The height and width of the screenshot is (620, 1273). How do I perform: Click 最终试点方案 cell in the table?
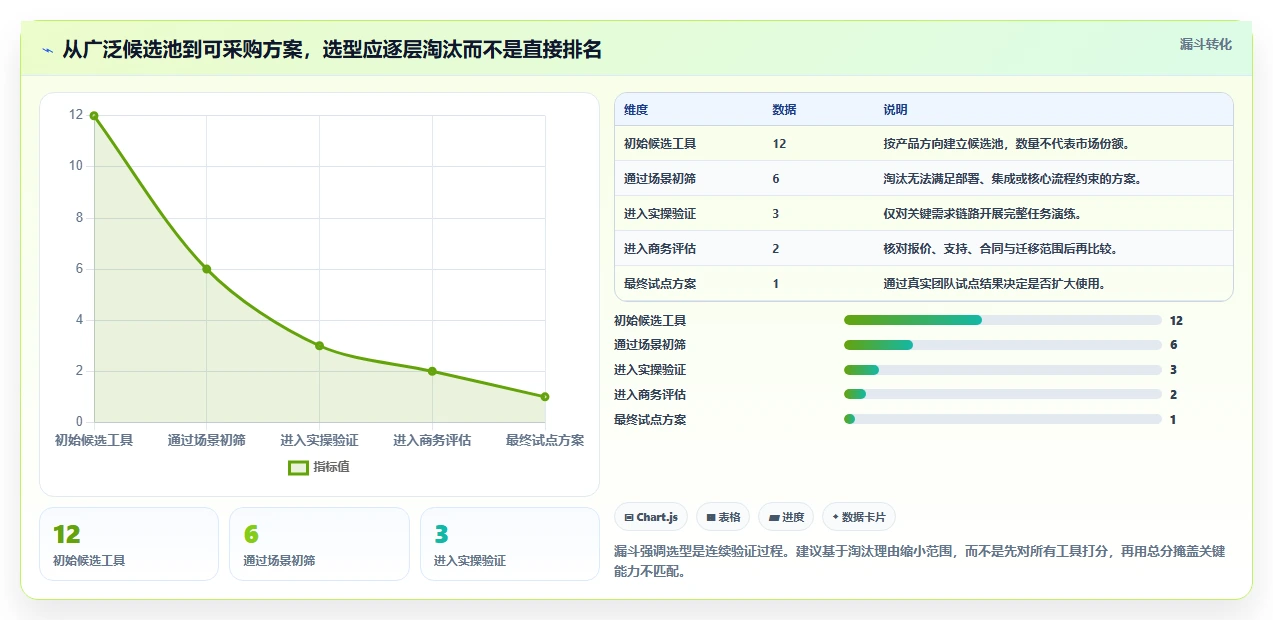coord(660,284)
